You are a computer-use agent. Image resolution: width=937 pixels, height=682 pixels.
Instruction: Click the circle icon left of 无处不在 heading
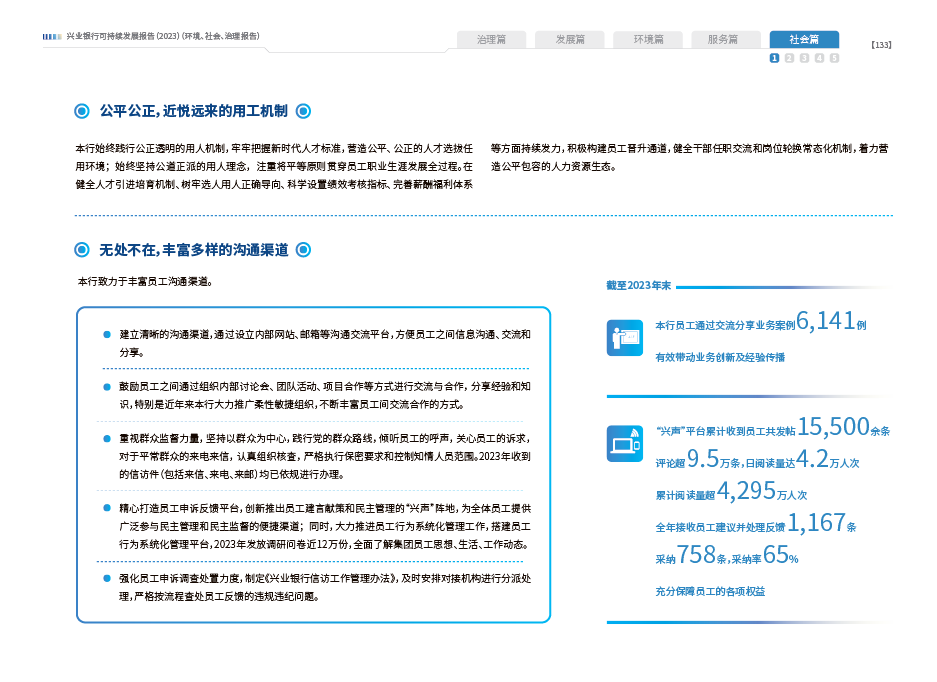point(82,249)
